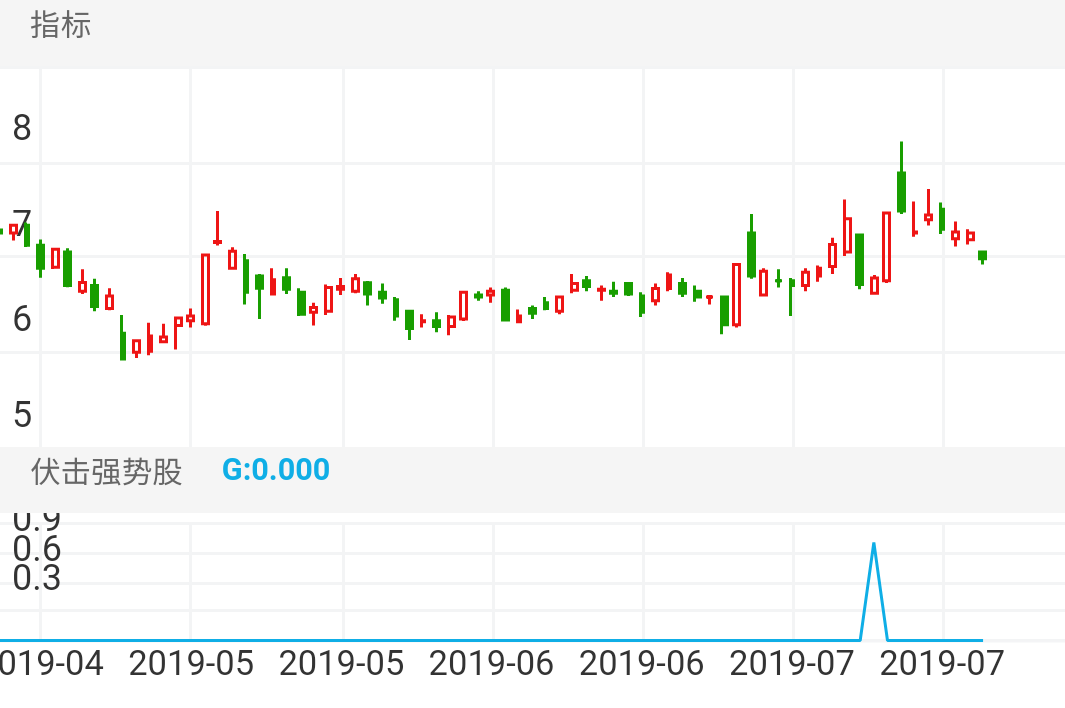Click the tallest green candlestick near price 8
1065x708 pixels.
(x=901, y=178)
